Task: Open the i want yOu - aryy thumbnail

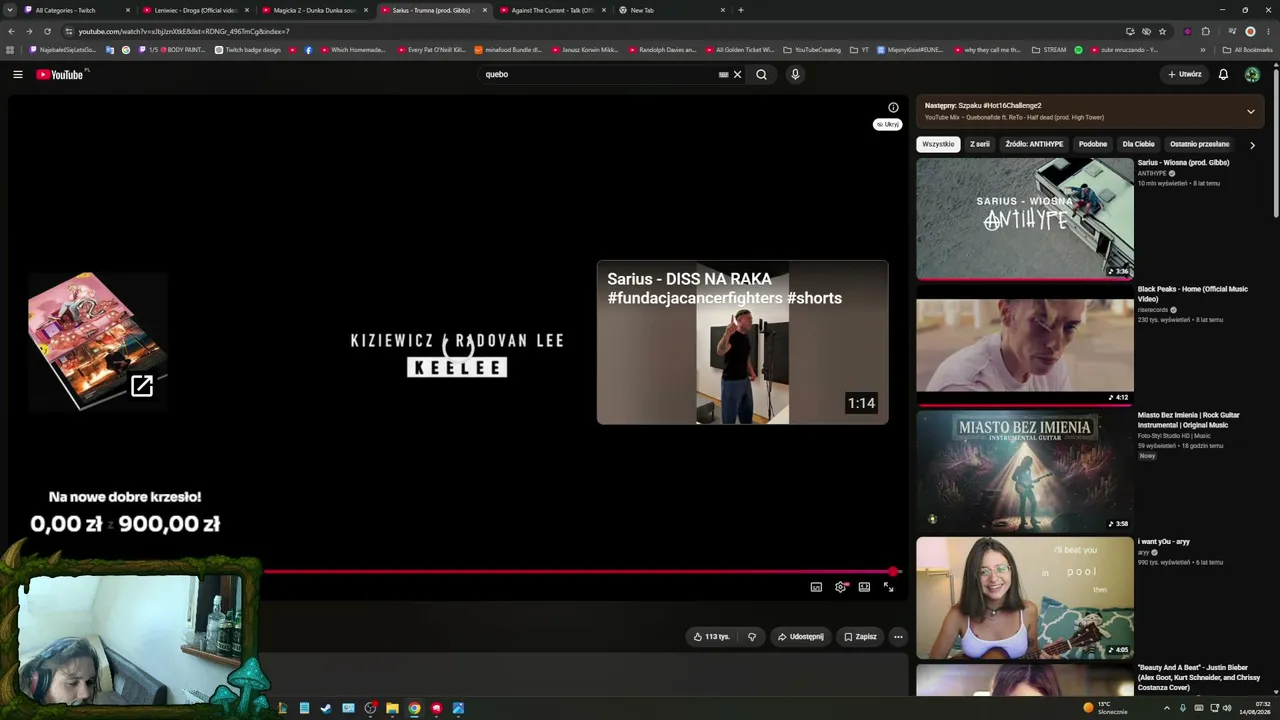Action: coord(1025,598)
